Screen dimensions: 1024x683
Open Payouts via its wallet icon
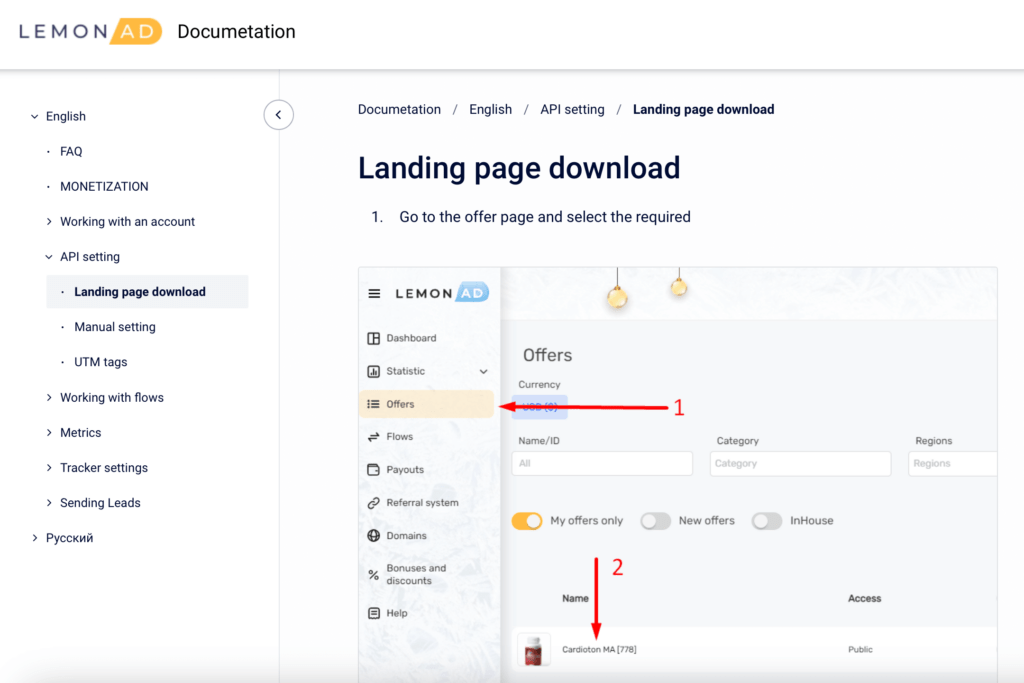374,470
